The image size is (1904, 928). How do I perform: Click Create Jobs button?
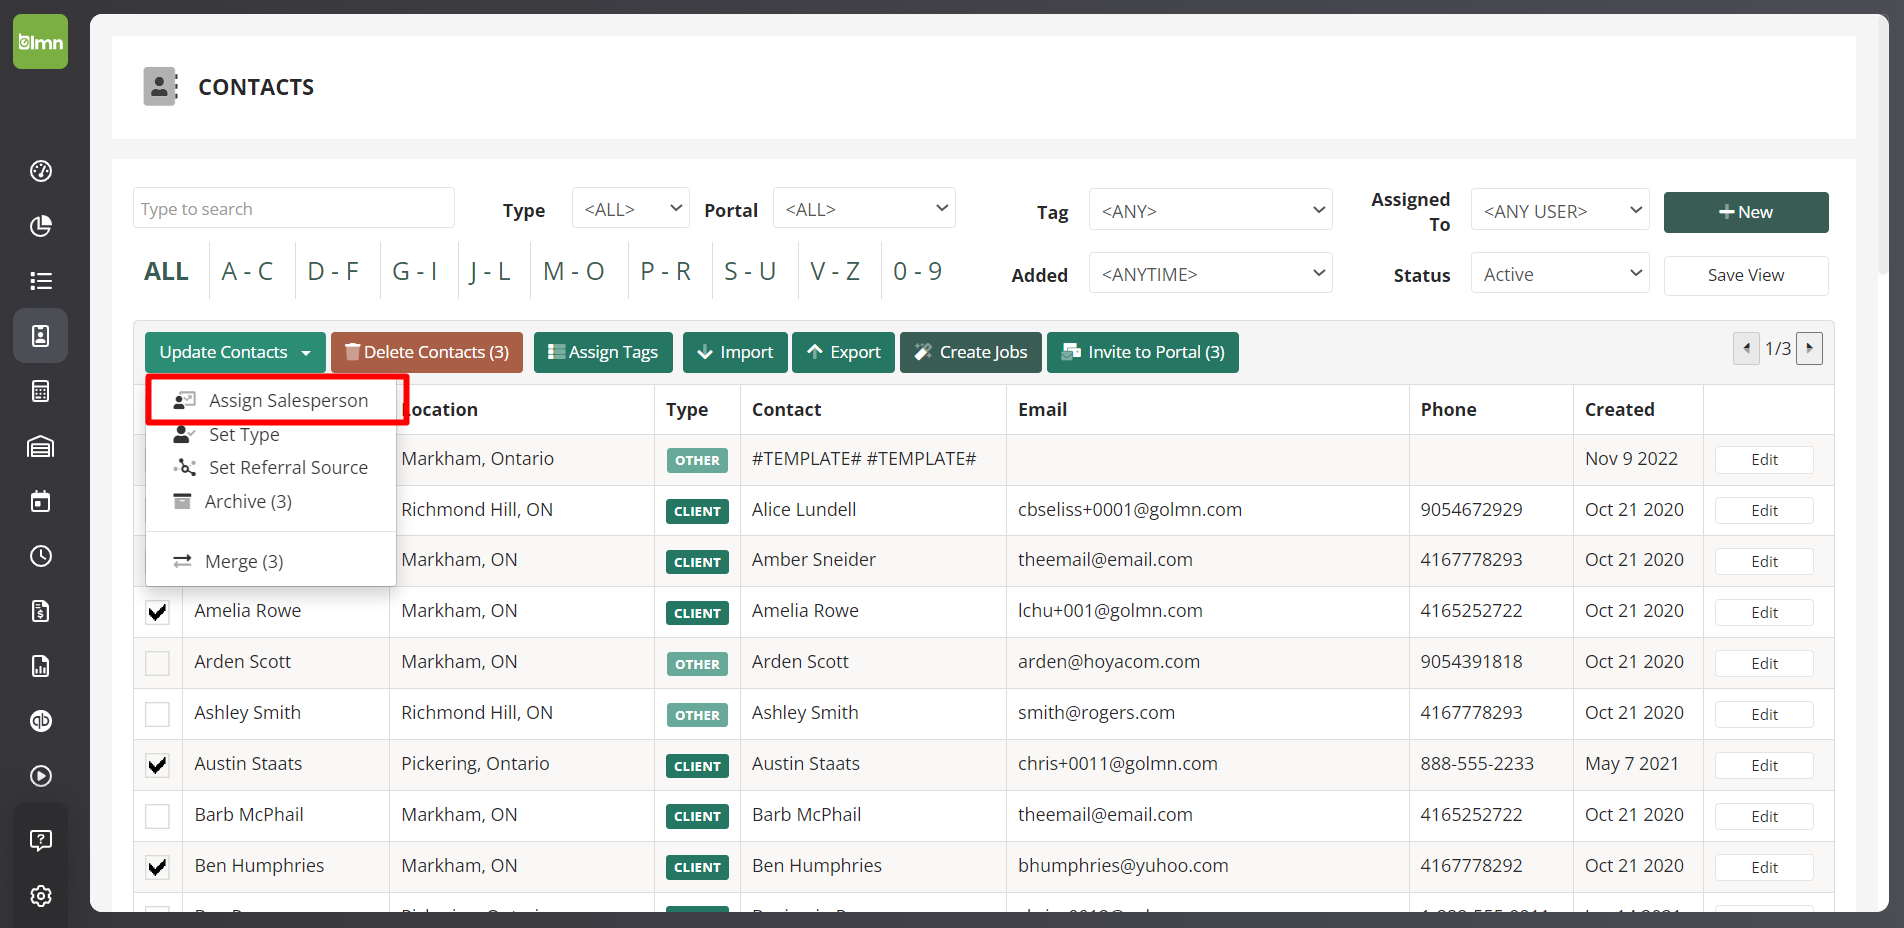pos(971,352)
